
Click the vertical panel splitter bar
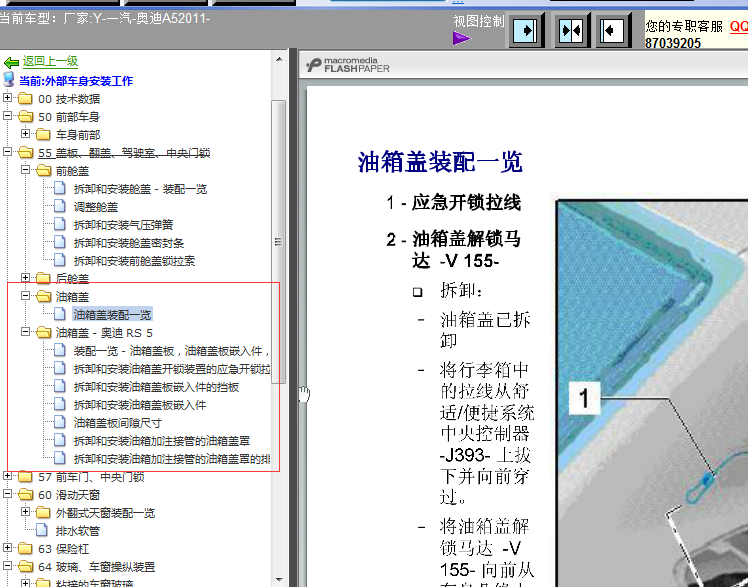click(293, 317)
